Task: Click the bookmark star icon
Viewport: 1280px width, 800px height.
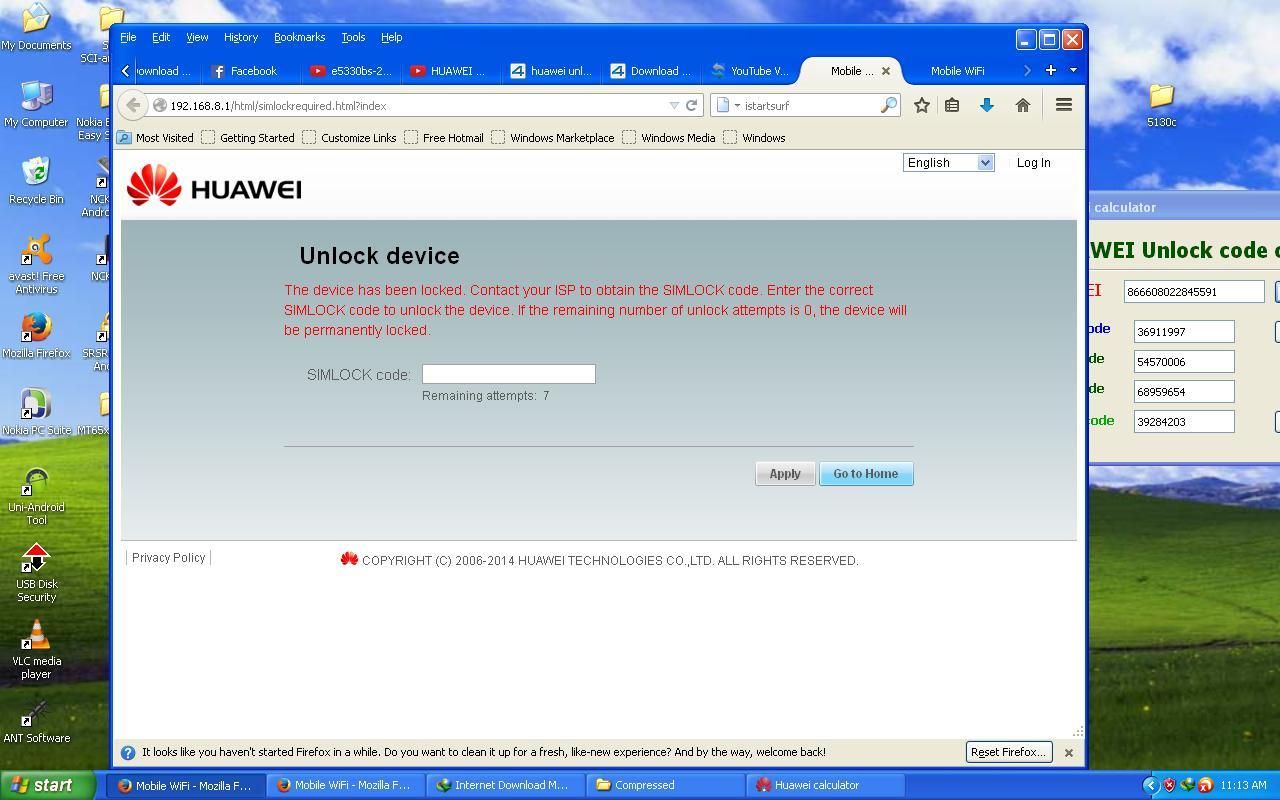Action: coord(921,105)
